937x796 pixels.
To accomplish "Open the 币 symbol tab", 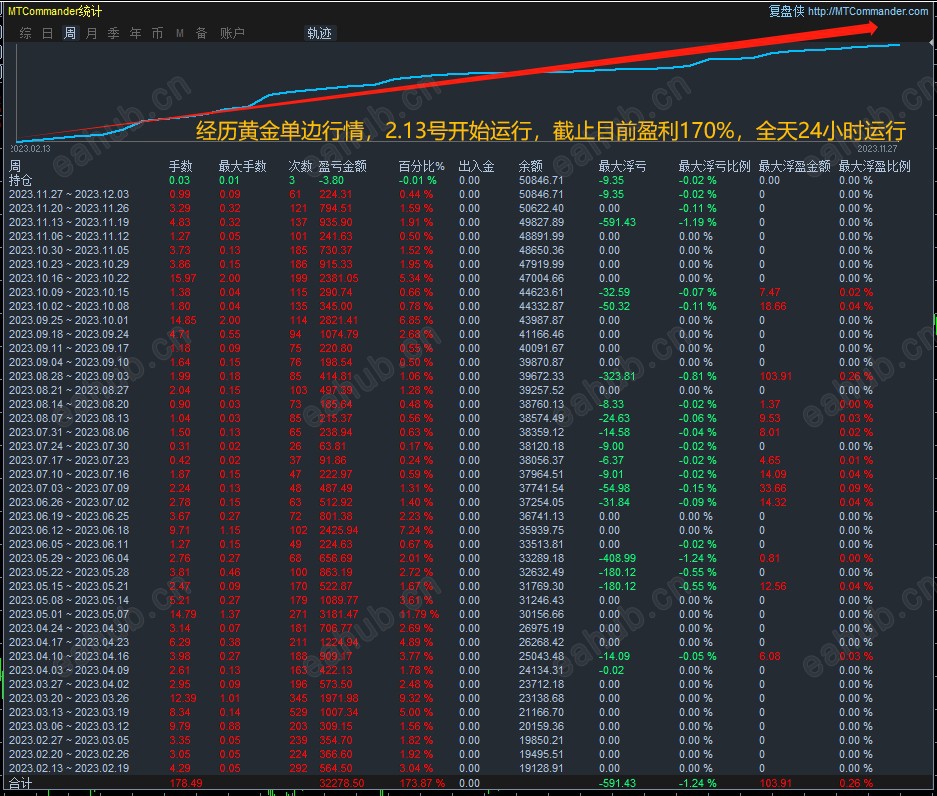I will click(x=157, y=33).
